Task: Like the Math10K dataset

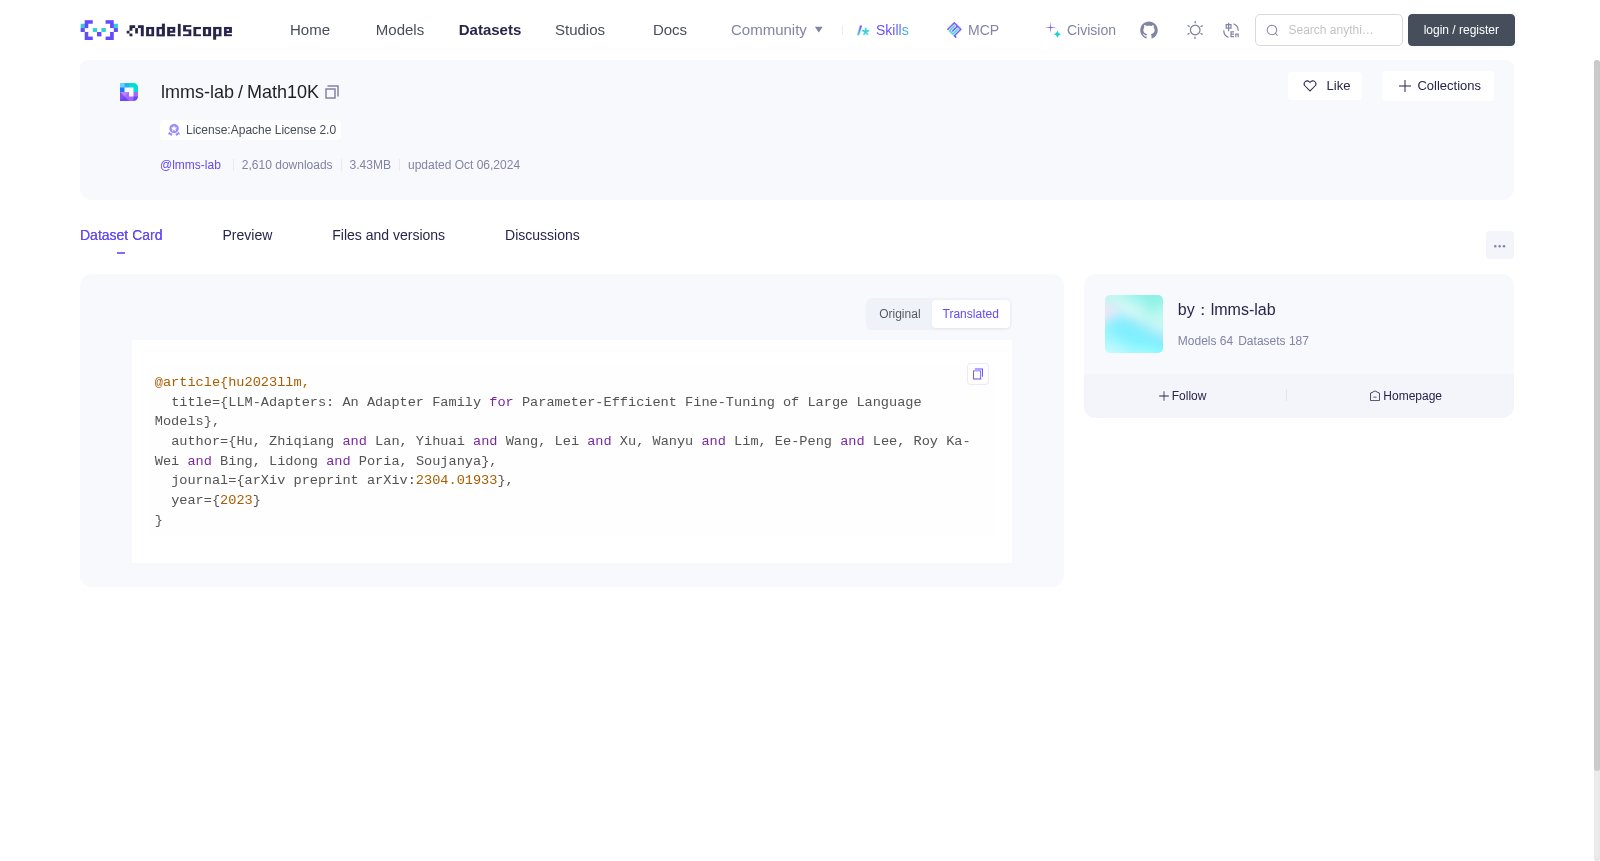Action: point(1325,86)
